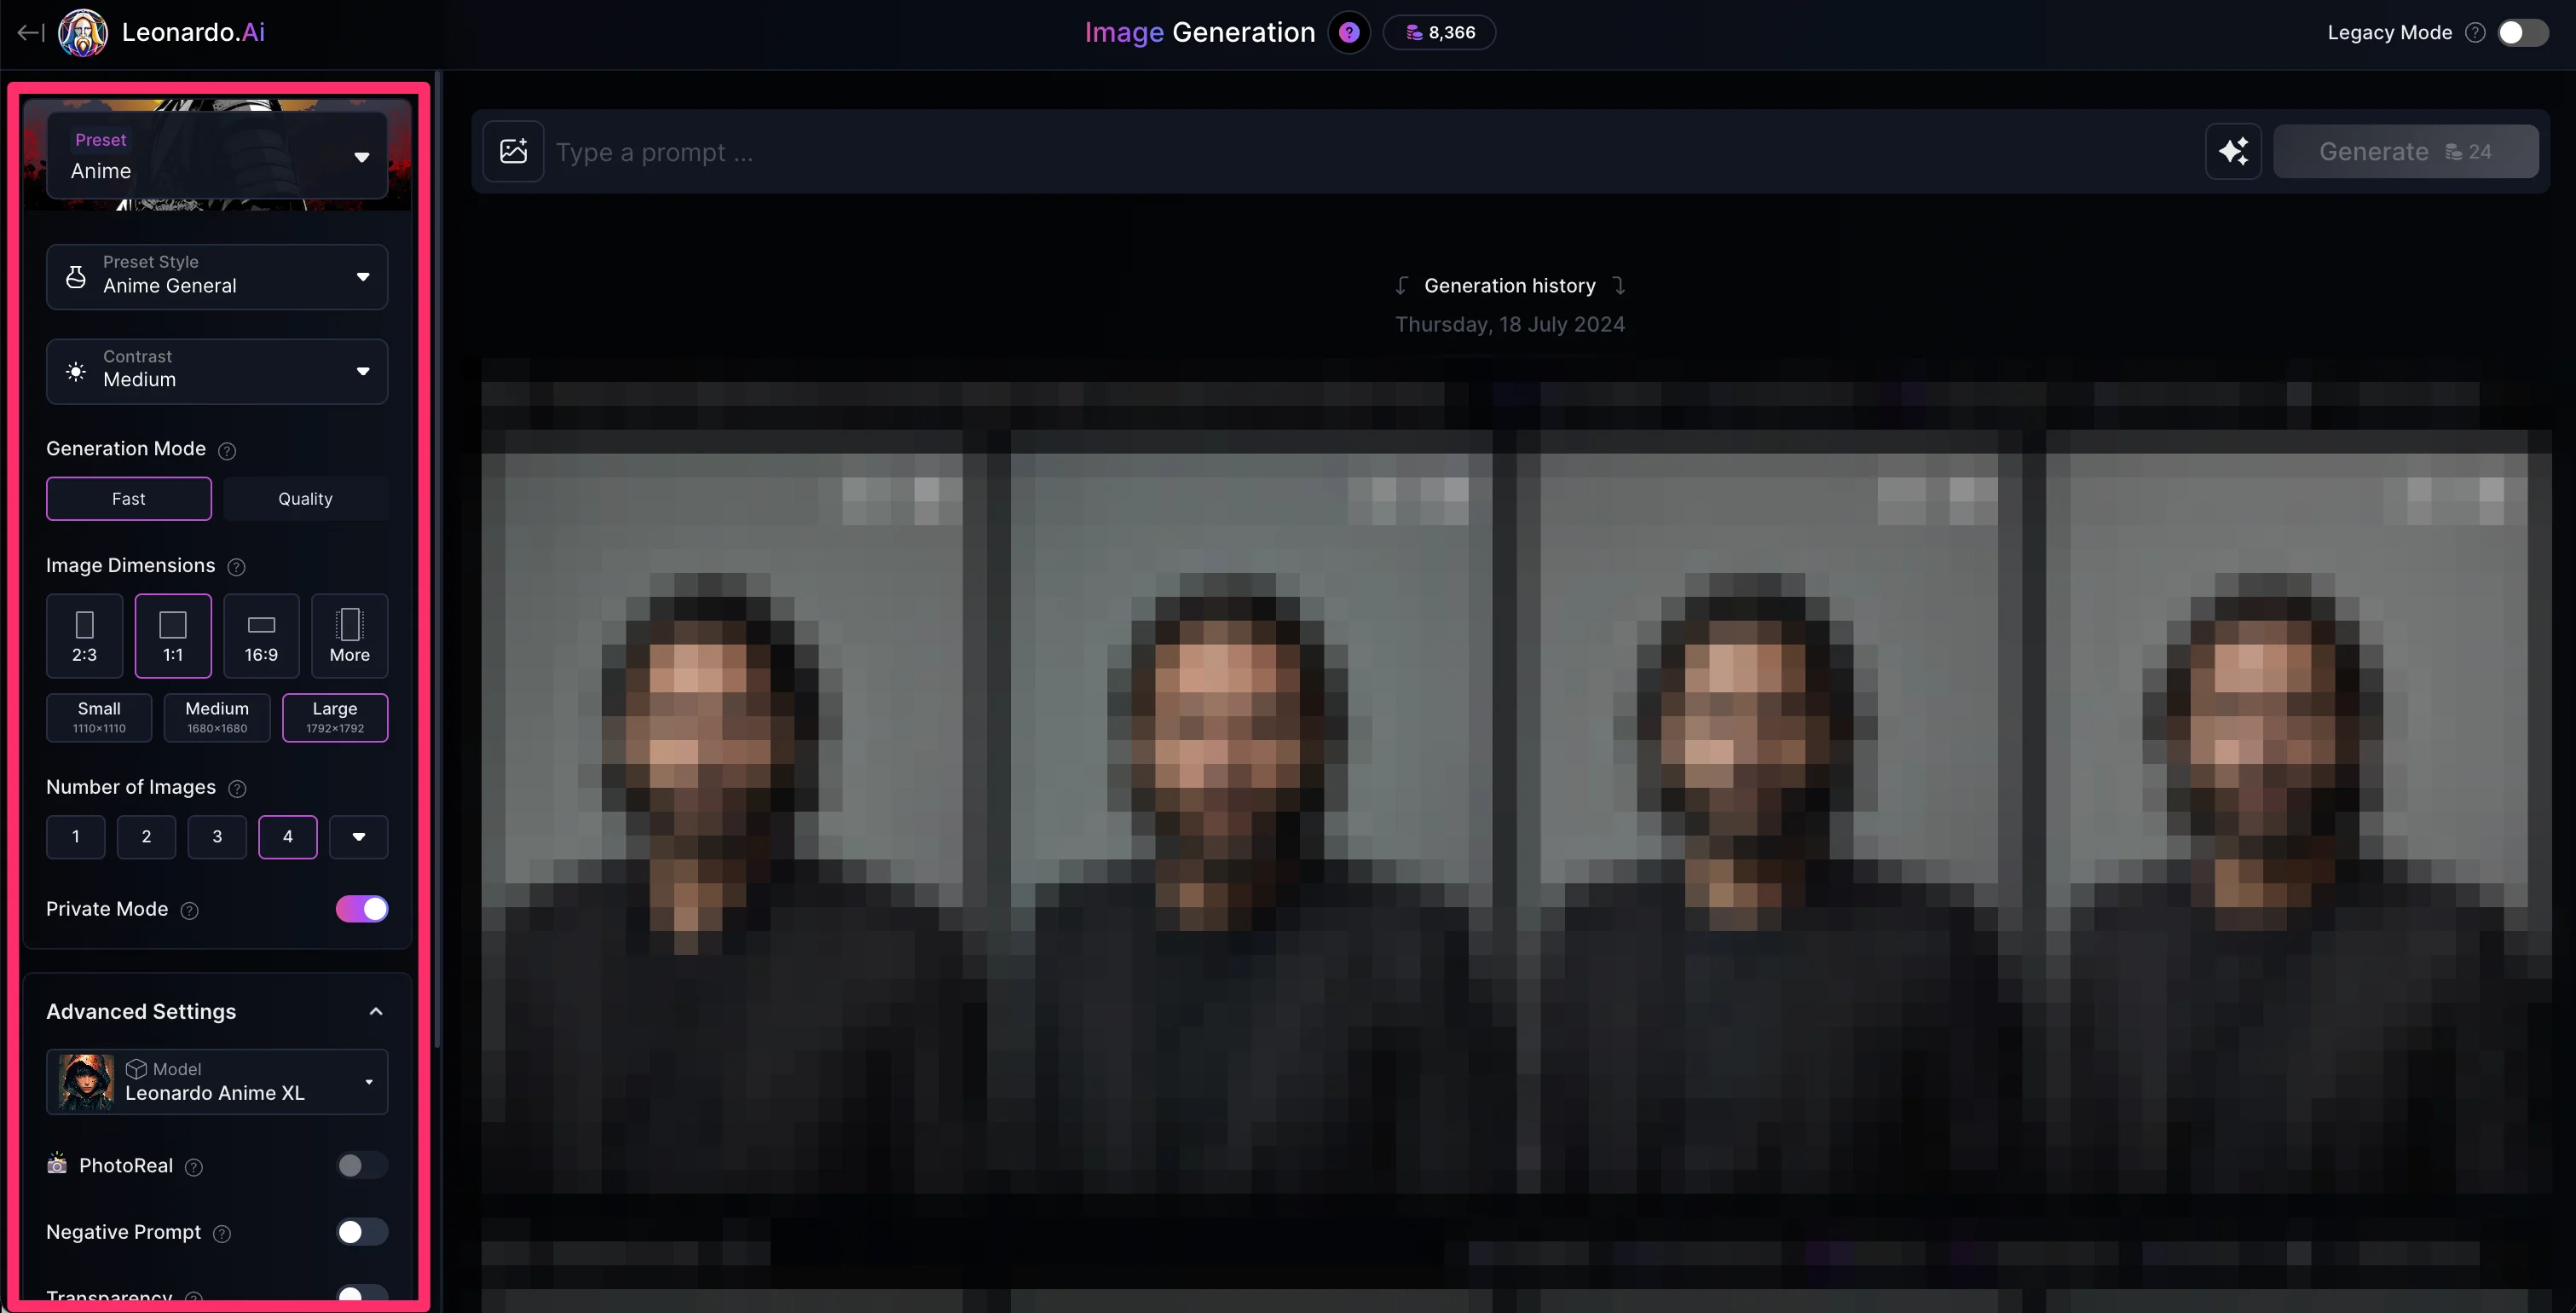Click the purple help icon beside Image Generation
The width and height of the screenshot is (2576, 1313).
(1348, 33)
